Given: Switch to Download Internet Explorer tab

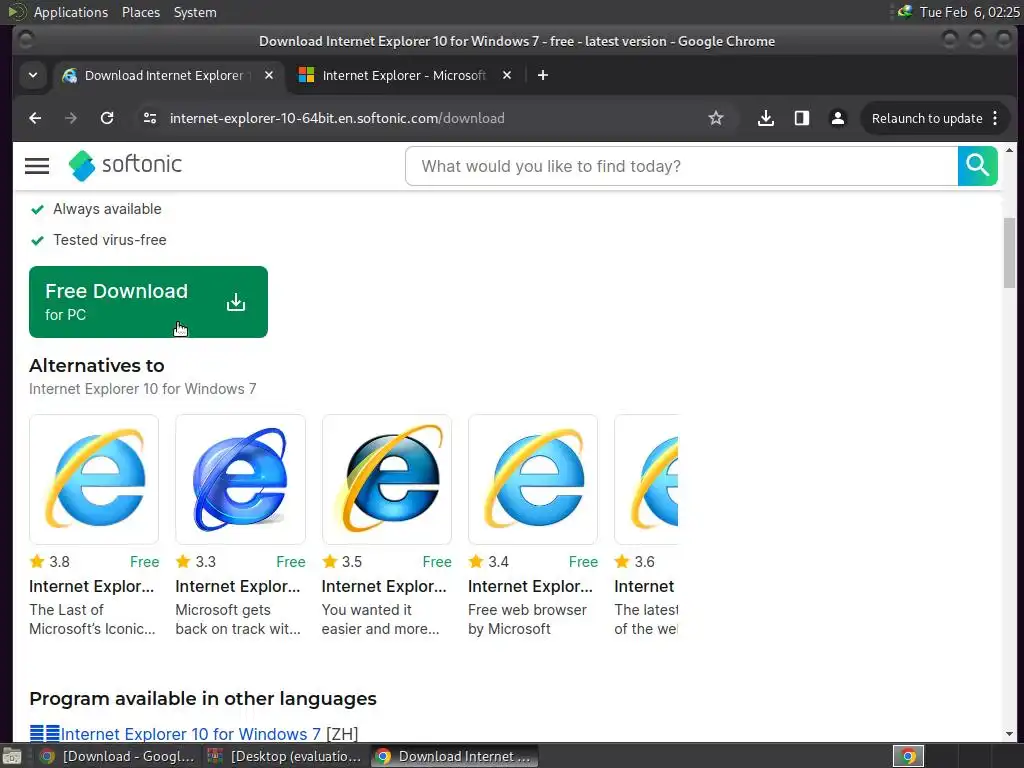Looking at the screenshot, I should point(163,75).
